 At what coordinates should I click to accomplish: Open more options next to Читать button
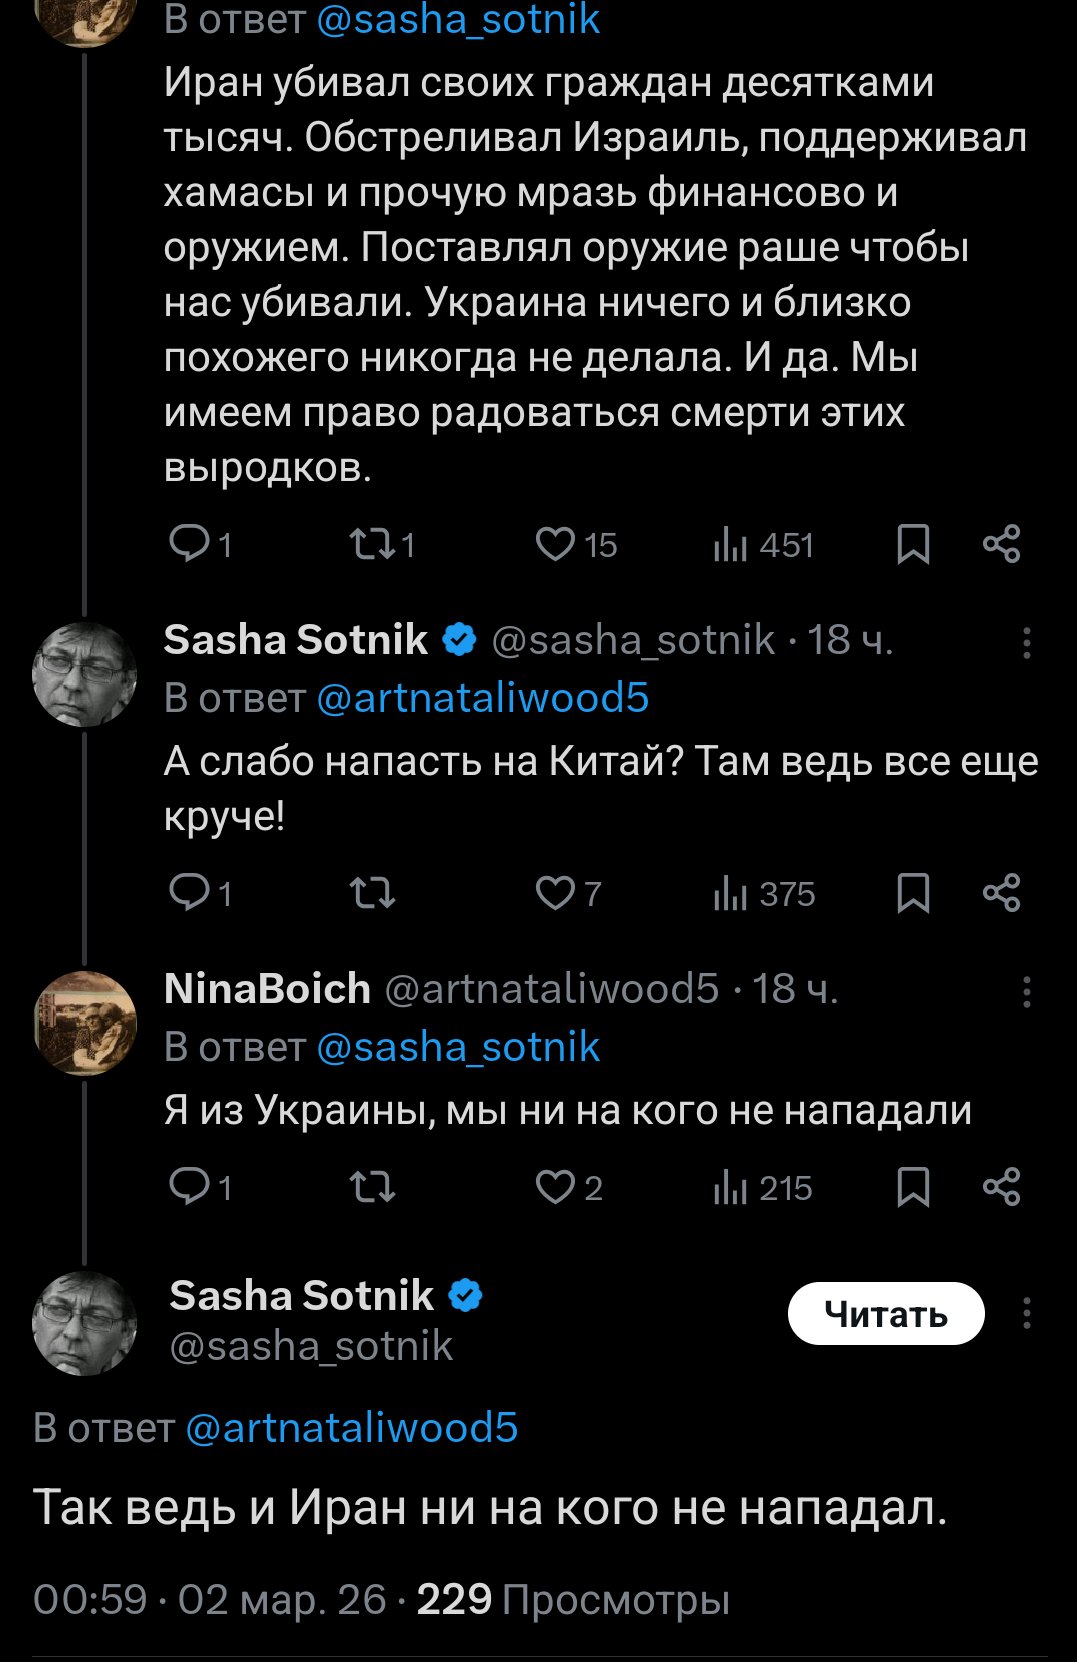point(1026,1313)
